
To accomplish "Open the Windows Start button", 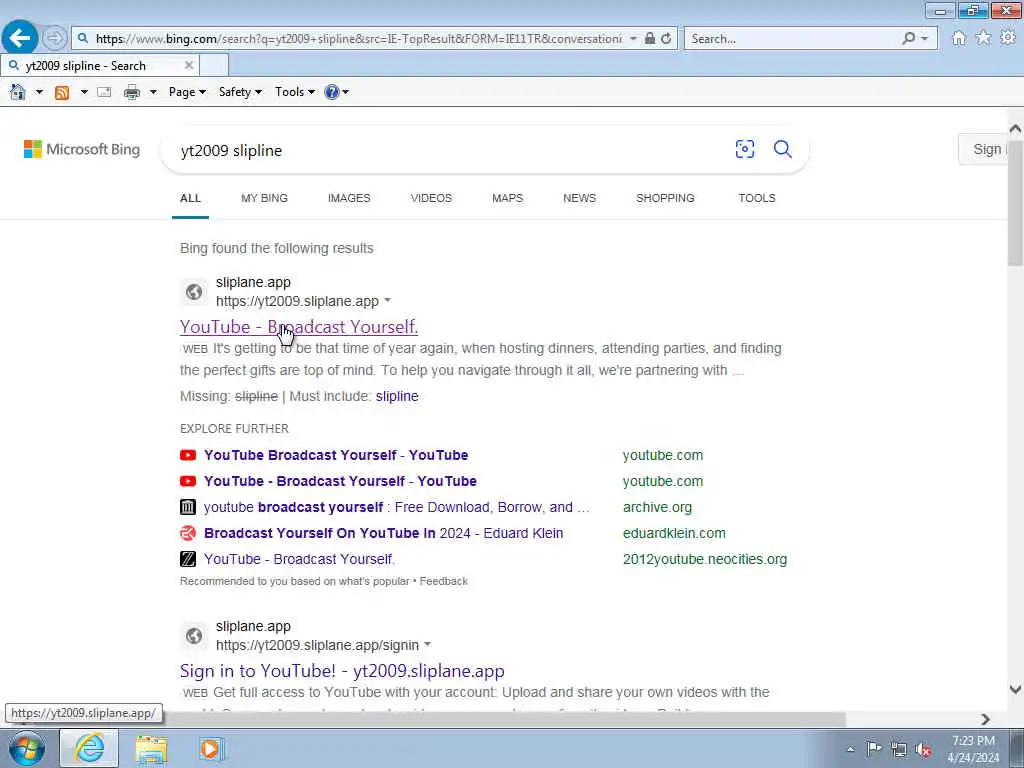I will pos(27,748).
